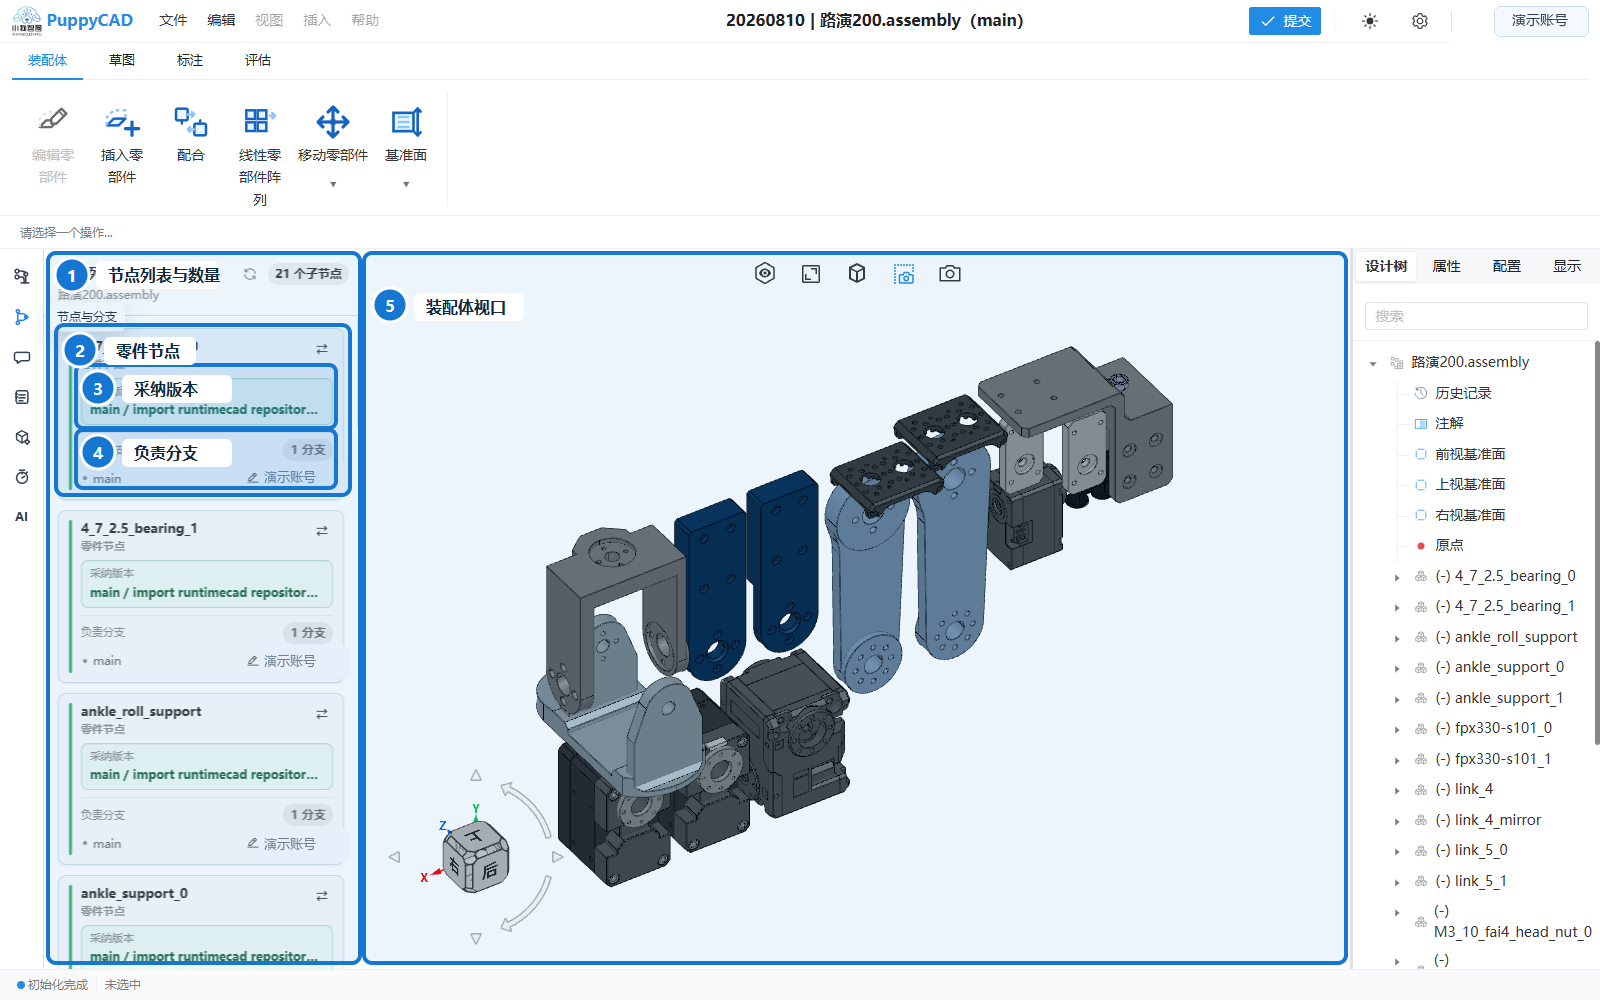
Task: Expand the fpx330-s101_0 tree node
Action: click(x=1397, y=729)
